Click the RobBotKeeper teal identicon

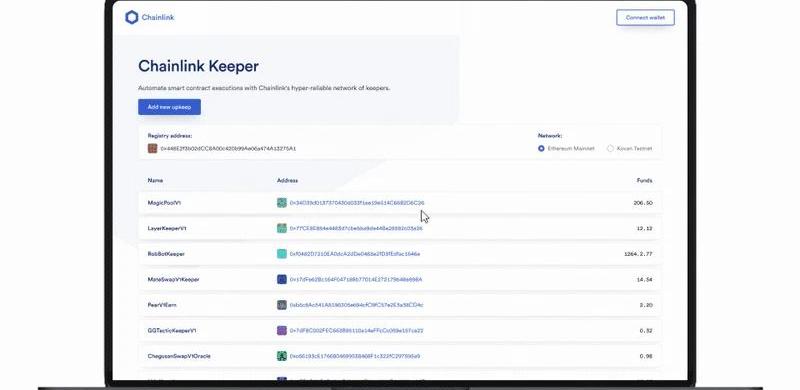point(282,254)
